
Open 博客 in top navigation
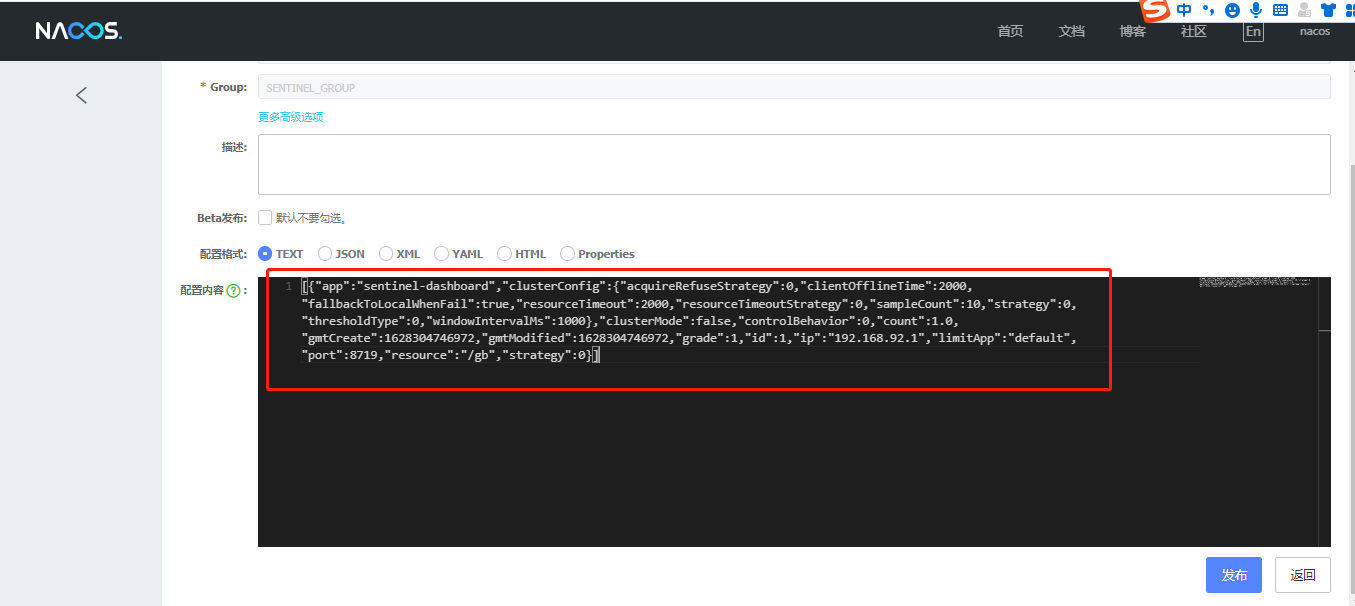tap(1132, 31)
